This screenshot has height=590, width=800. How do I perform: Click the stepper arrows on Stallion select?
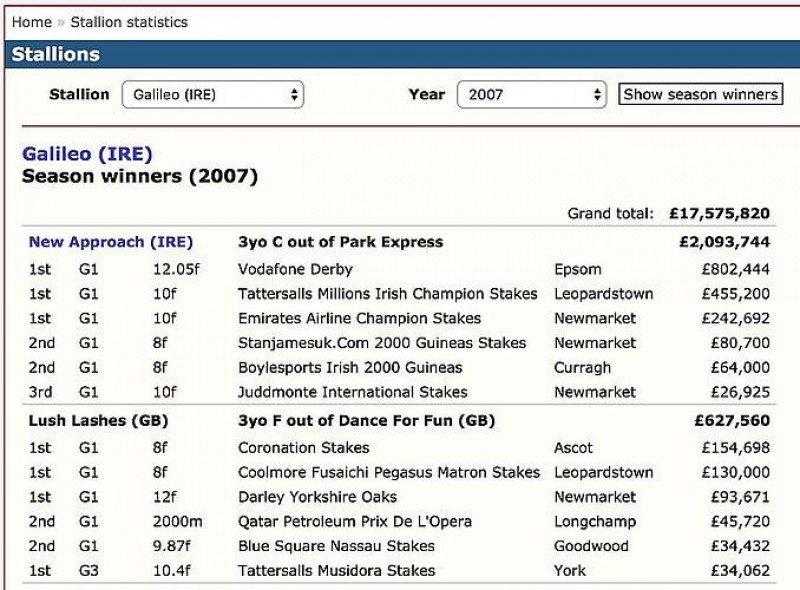(293, 95)
